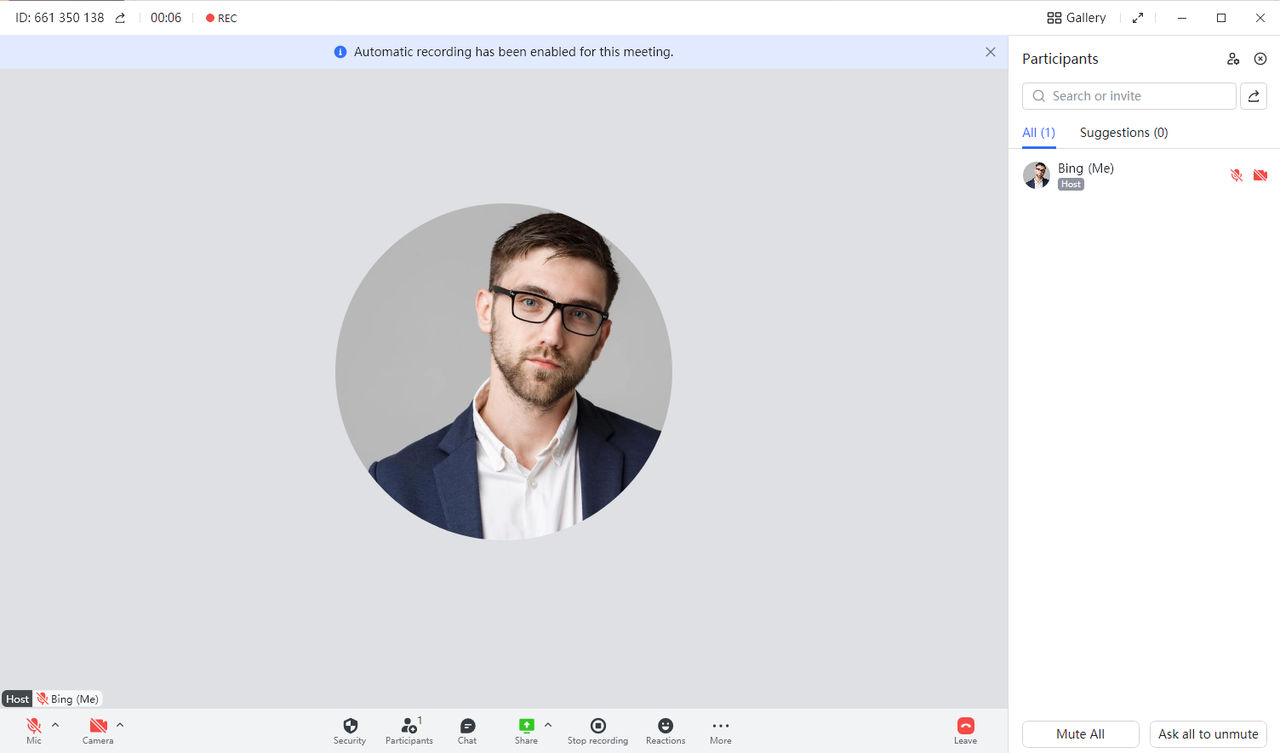Click the green Share screen icon
This screenshot has height=753, width=1280.
(x=526, y=726)
